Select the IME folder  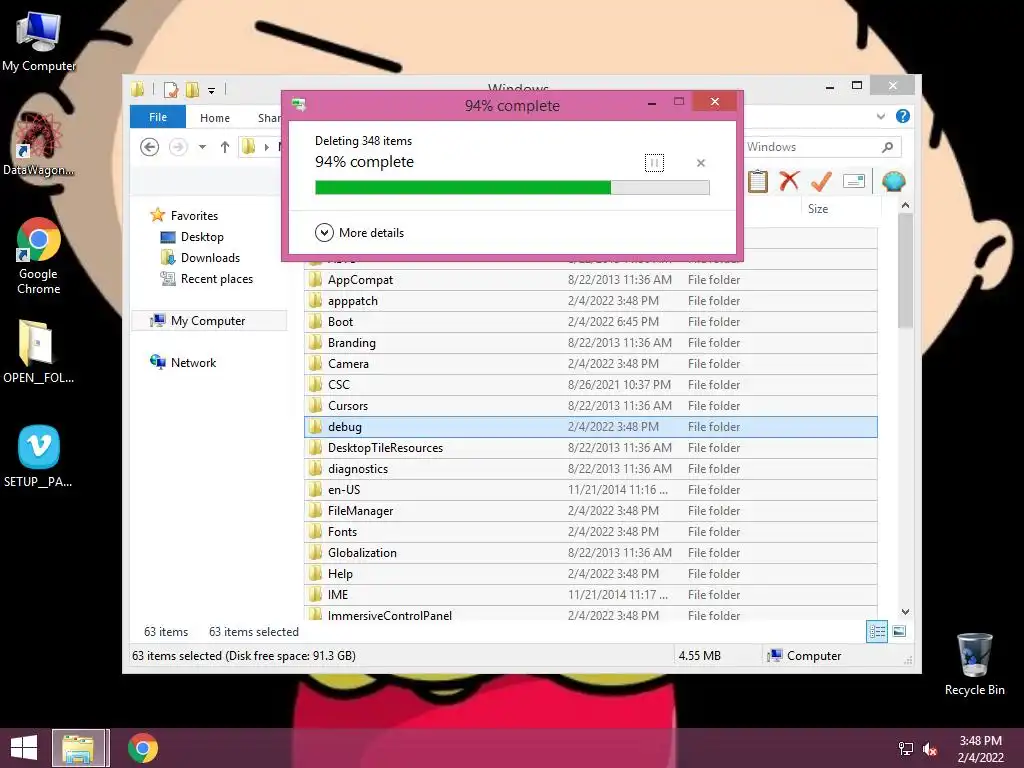coord(590,594)
